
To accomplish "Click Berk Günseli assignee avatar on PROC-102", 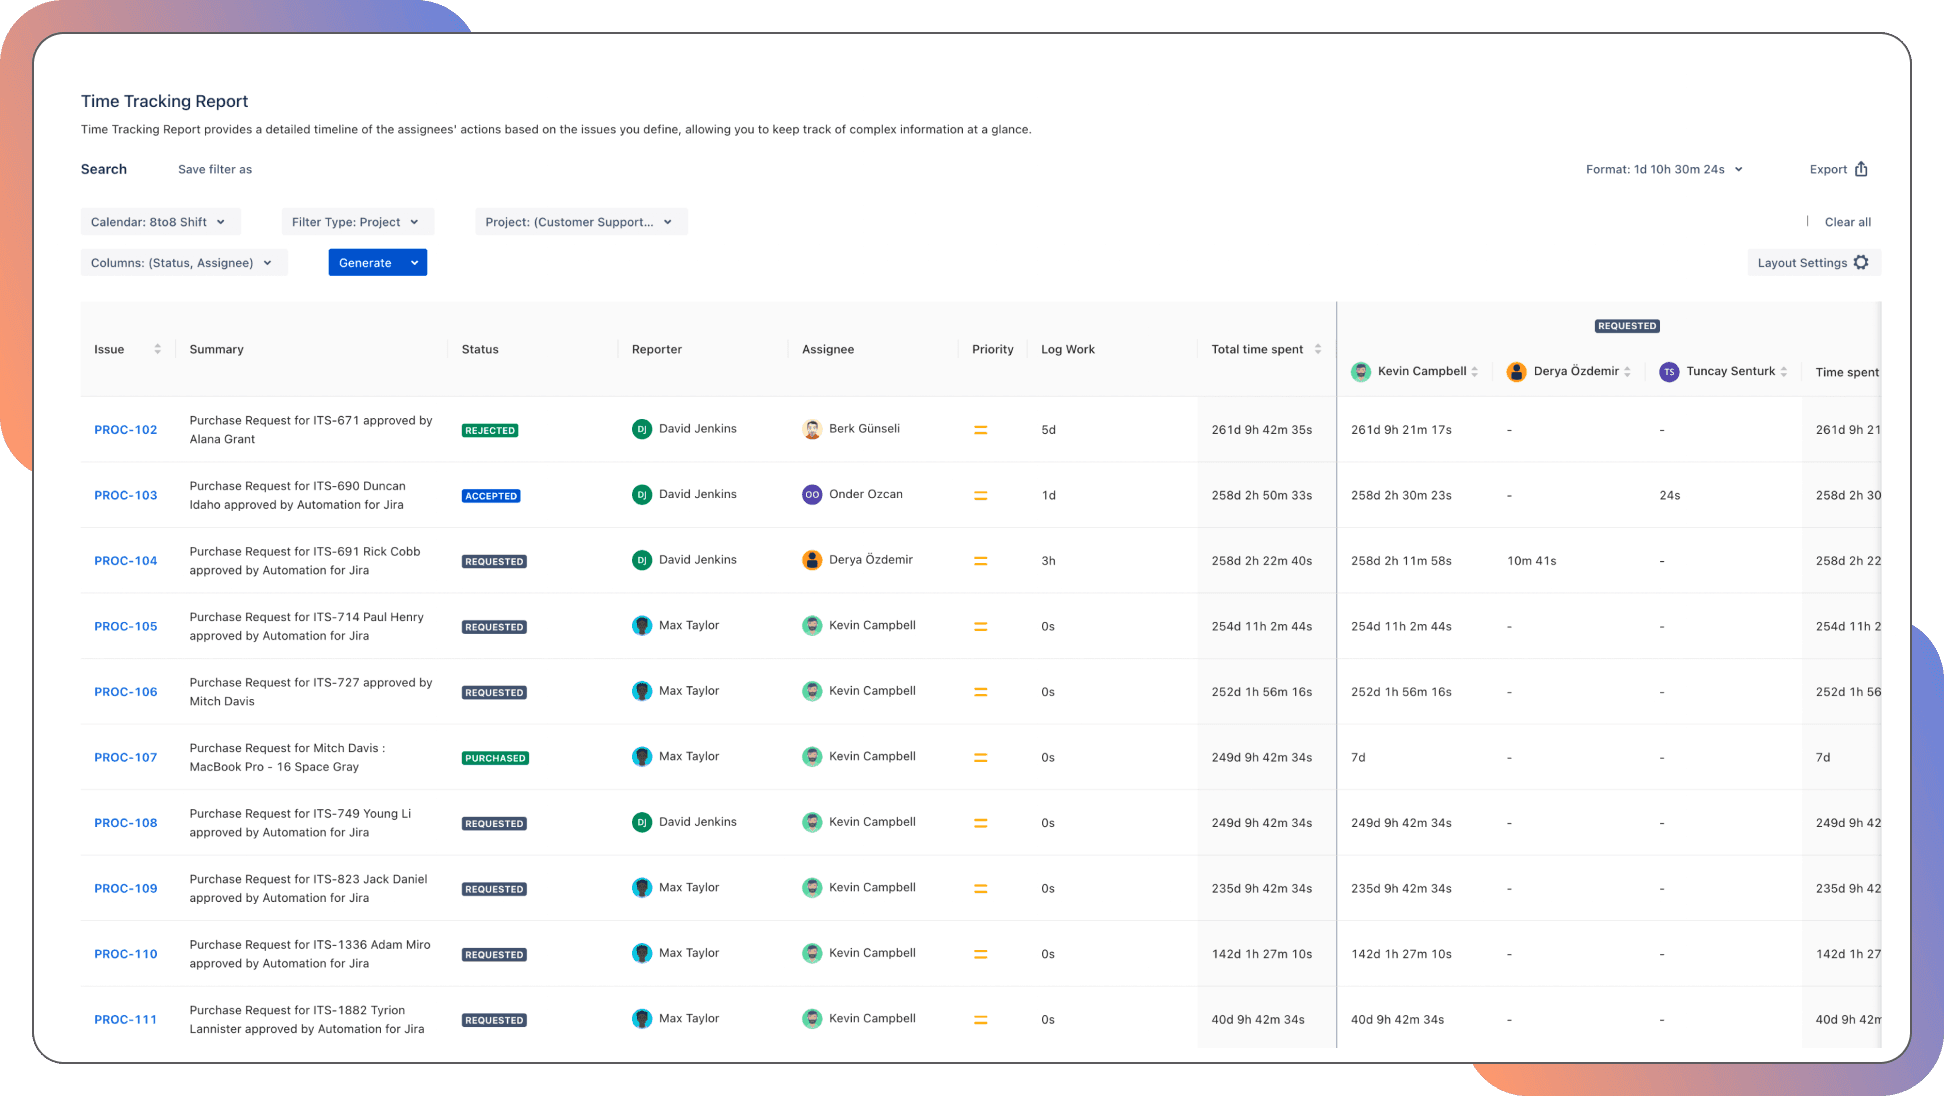I will click(812, 429).
